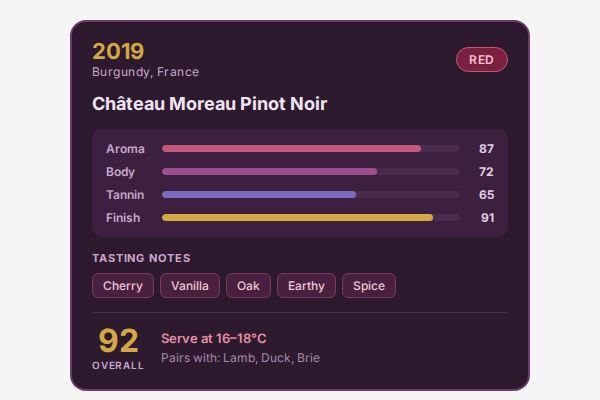The height and width of the screenshot is (400, 600).
Task: Click the Finish score value 91
Action: [486, 218]
